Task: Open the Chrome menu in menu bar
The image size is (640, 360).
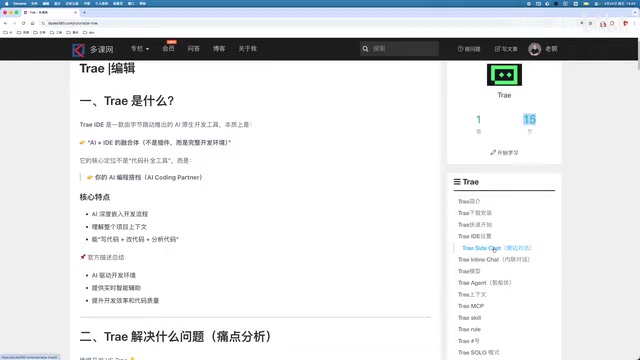Action: pos(19,3)
